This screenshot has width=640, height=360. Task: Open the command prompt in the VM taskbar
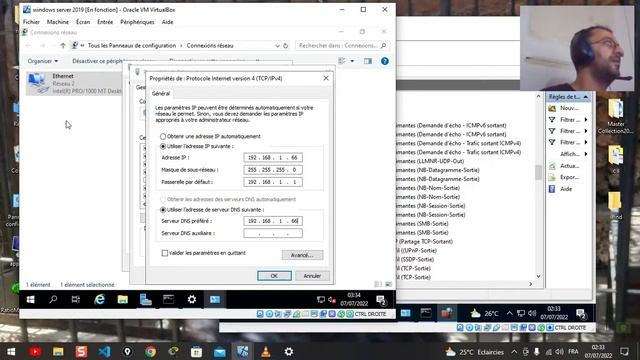click(169, 300)
